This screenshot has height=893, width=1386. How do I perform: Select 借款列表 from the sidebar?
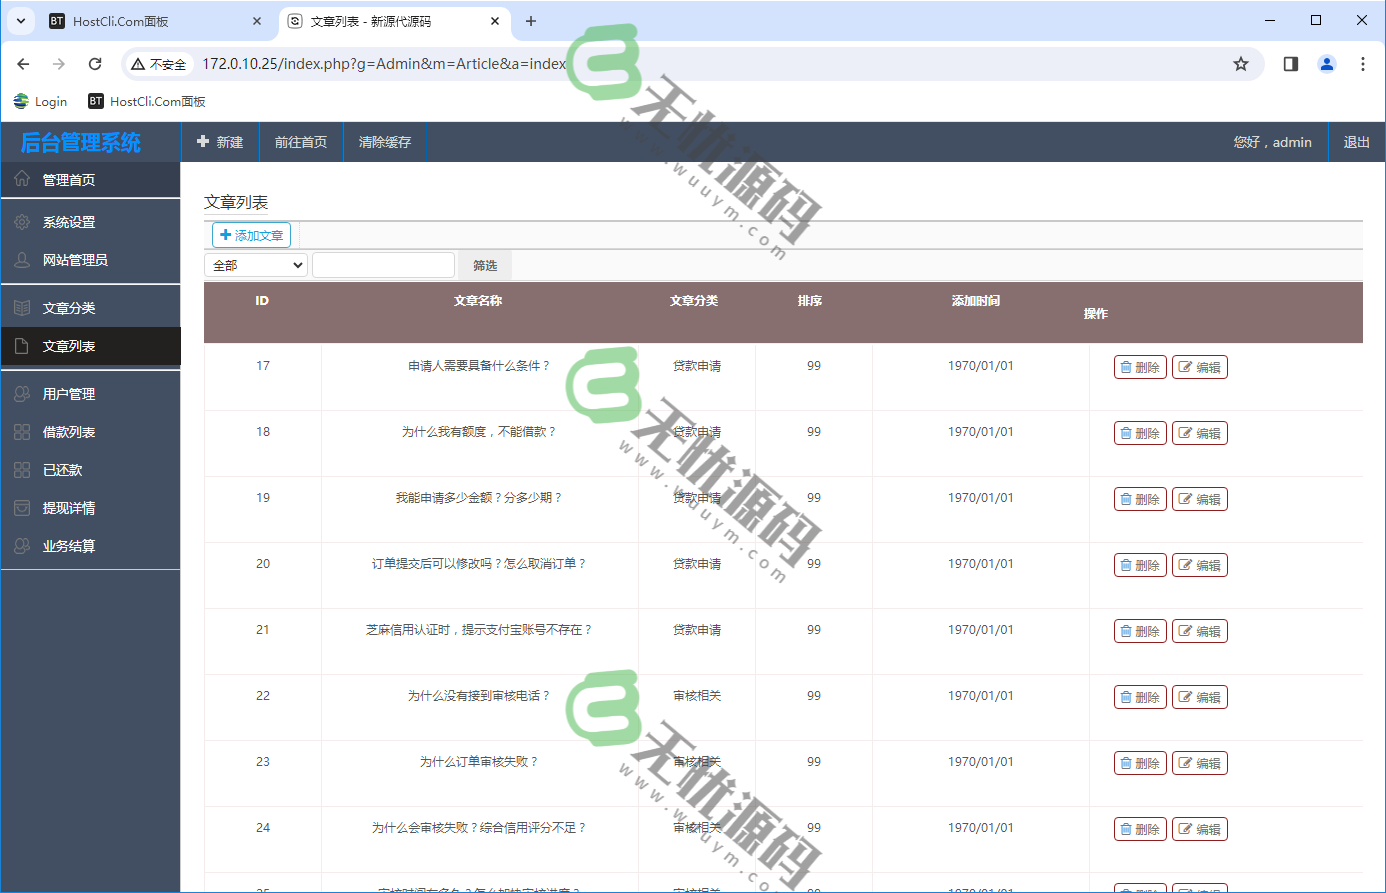point(23,432)
